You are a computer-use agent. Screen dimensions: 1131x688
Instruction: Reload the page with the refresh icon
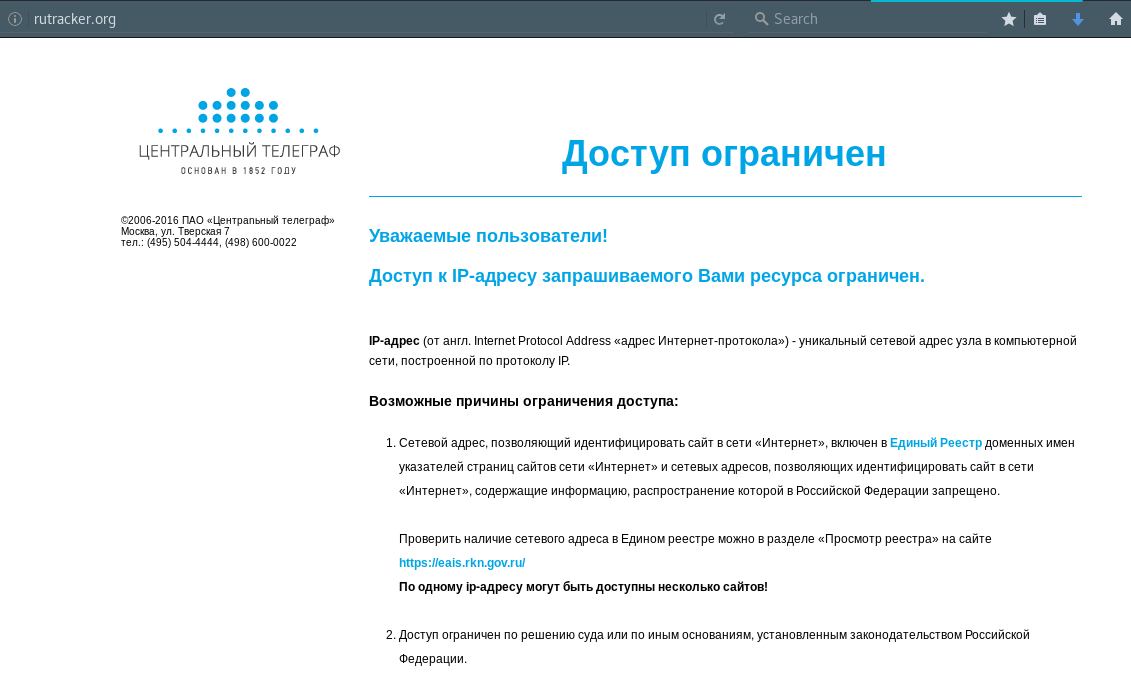pos(719,19)
